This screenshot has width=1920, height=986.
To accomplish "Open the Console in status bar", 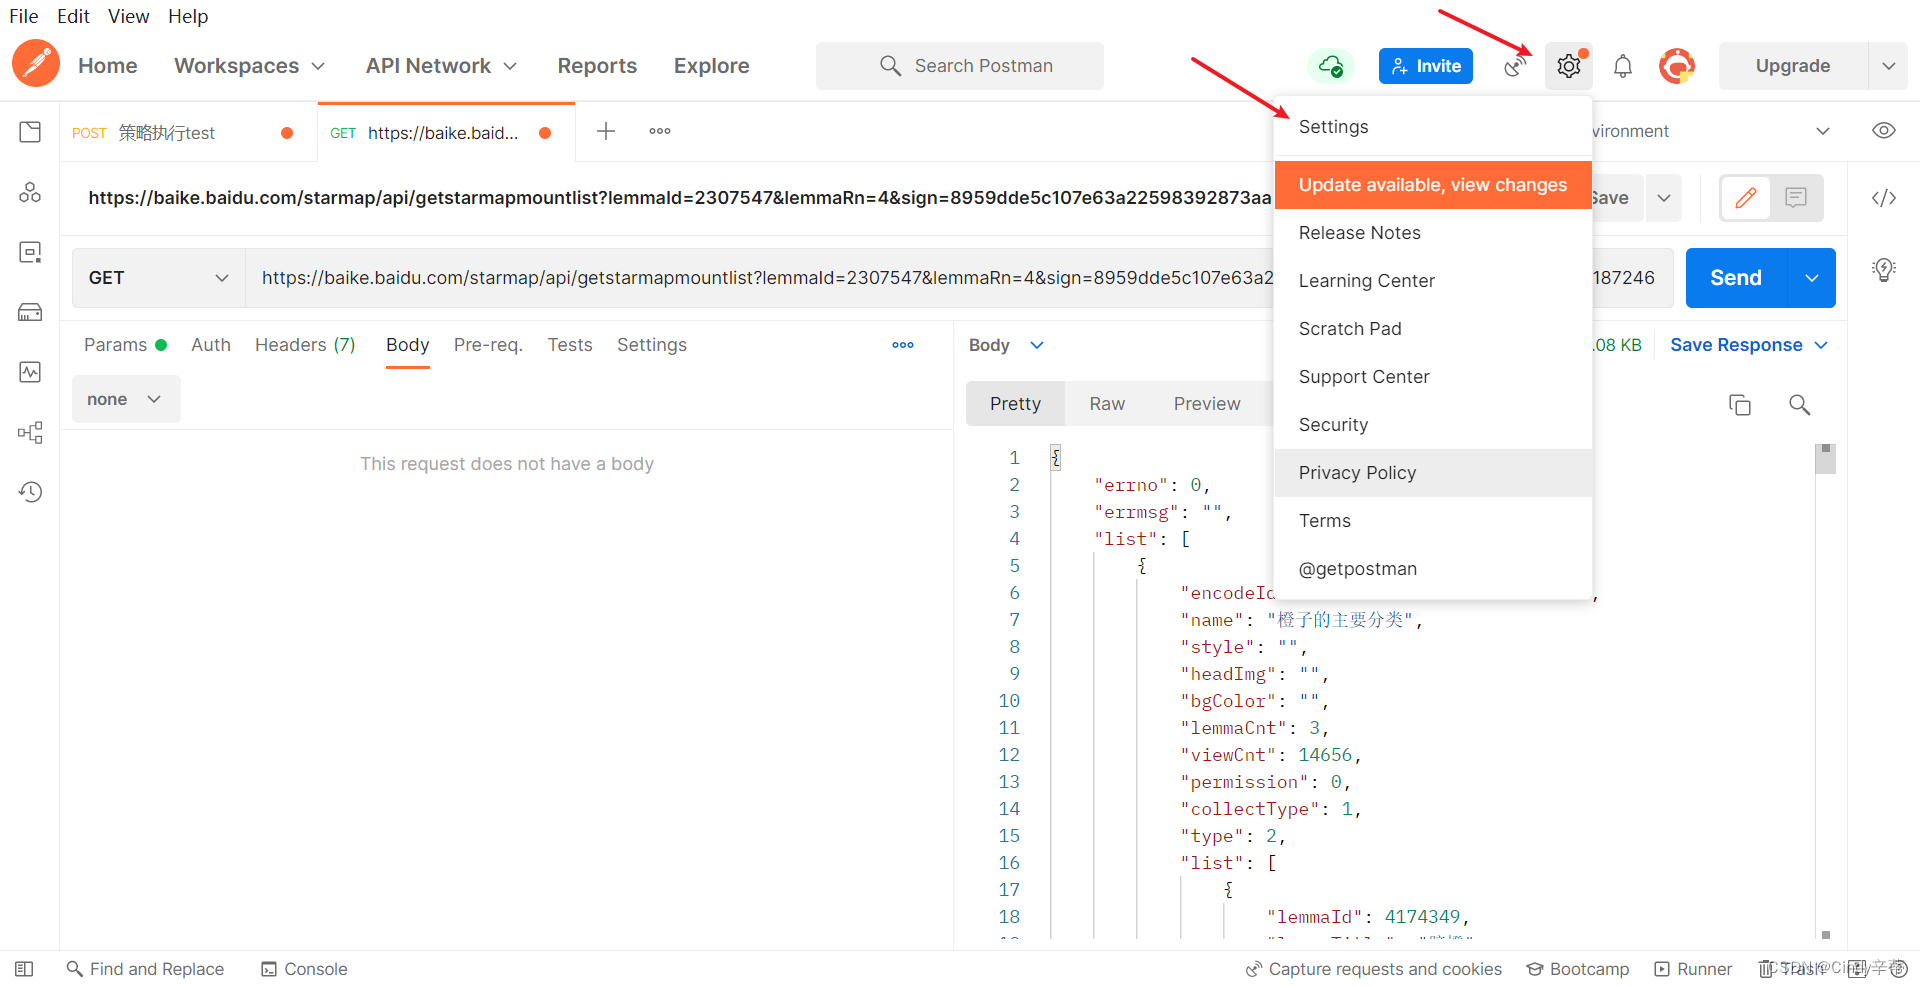I will [x=304, y=969].
